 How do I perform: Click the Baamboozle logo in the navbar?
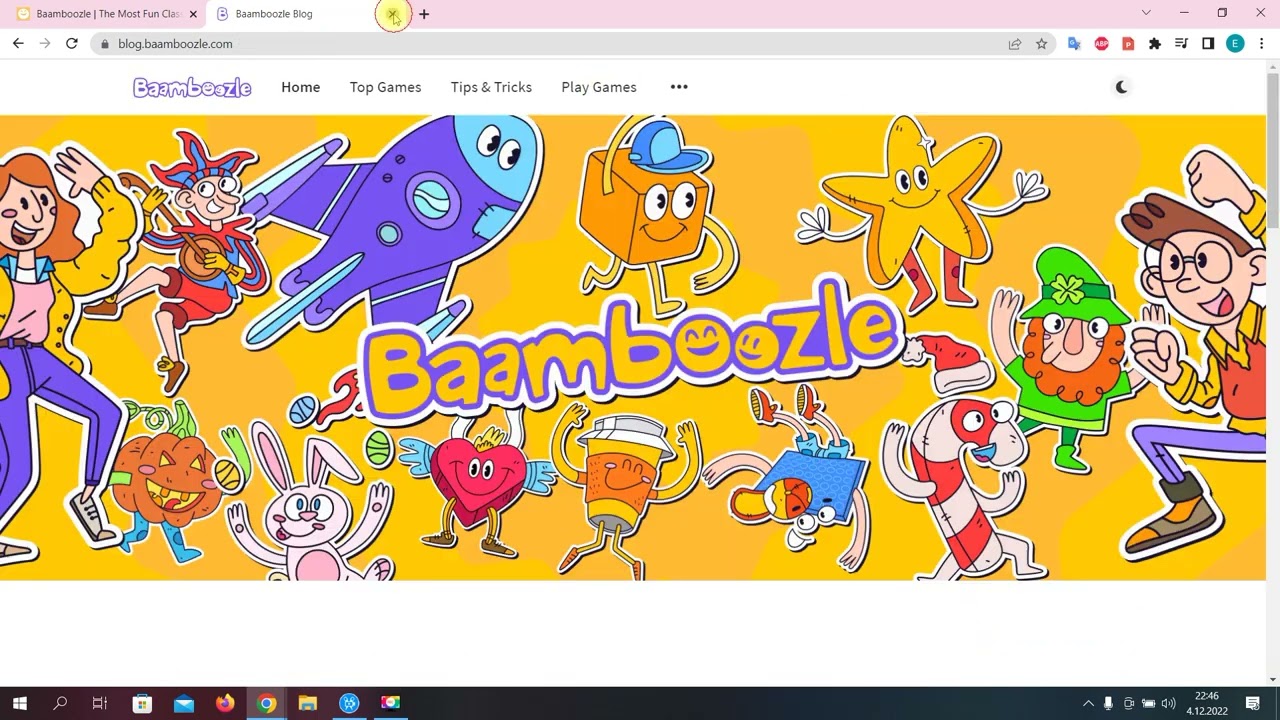[x=192, y=88]
